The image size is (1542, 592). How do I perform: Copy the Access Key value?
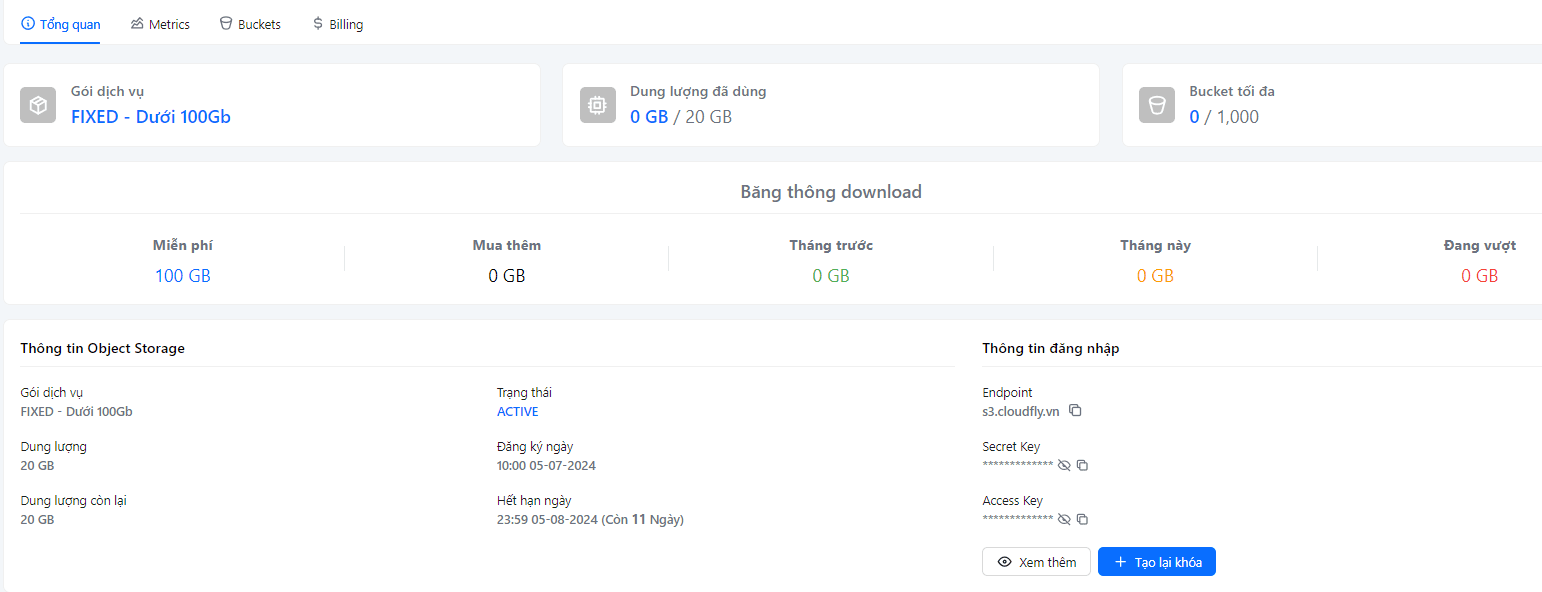point(1082,519)
